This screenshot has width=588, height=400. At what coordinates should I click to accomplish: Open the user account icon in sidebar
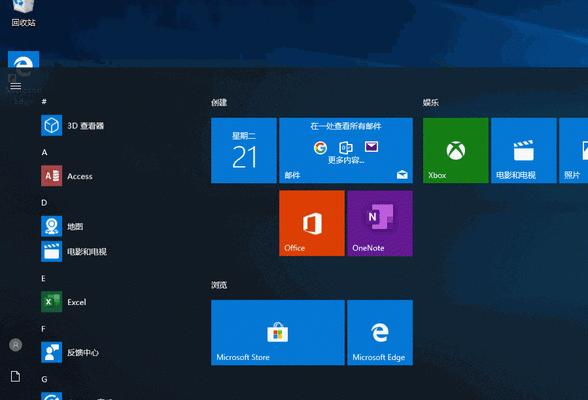pyautogui.click(x=15, y=345)
